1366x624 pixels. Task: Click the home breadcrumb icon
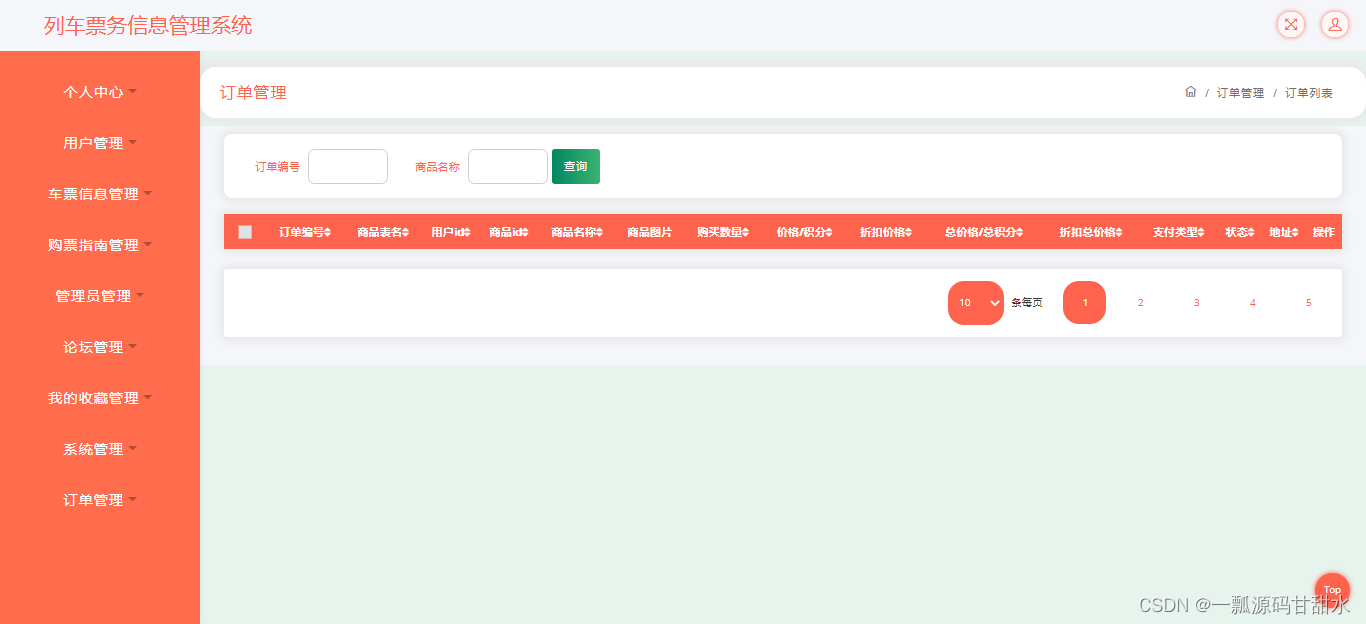(1190, 92)
